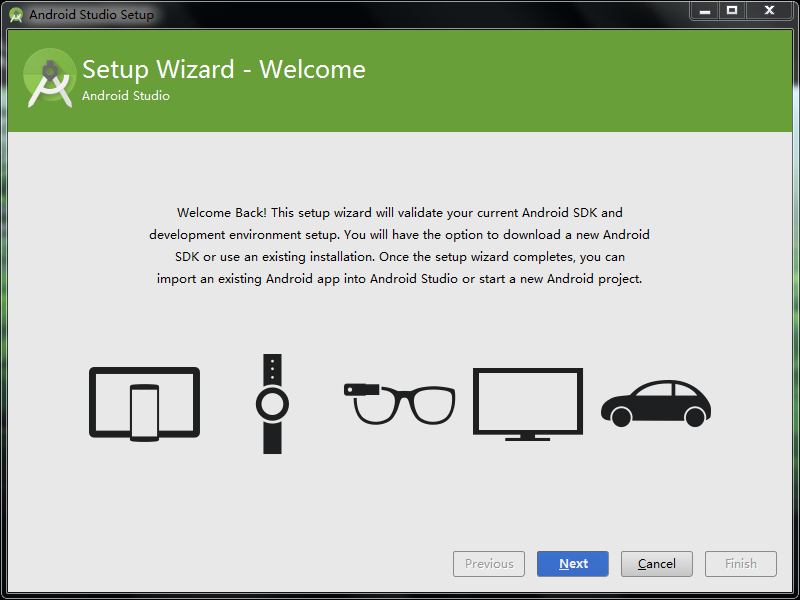Screen dimensions: 800x600
Task: Minimize the Android Studio Setup window
Action: tap(705, 10)
